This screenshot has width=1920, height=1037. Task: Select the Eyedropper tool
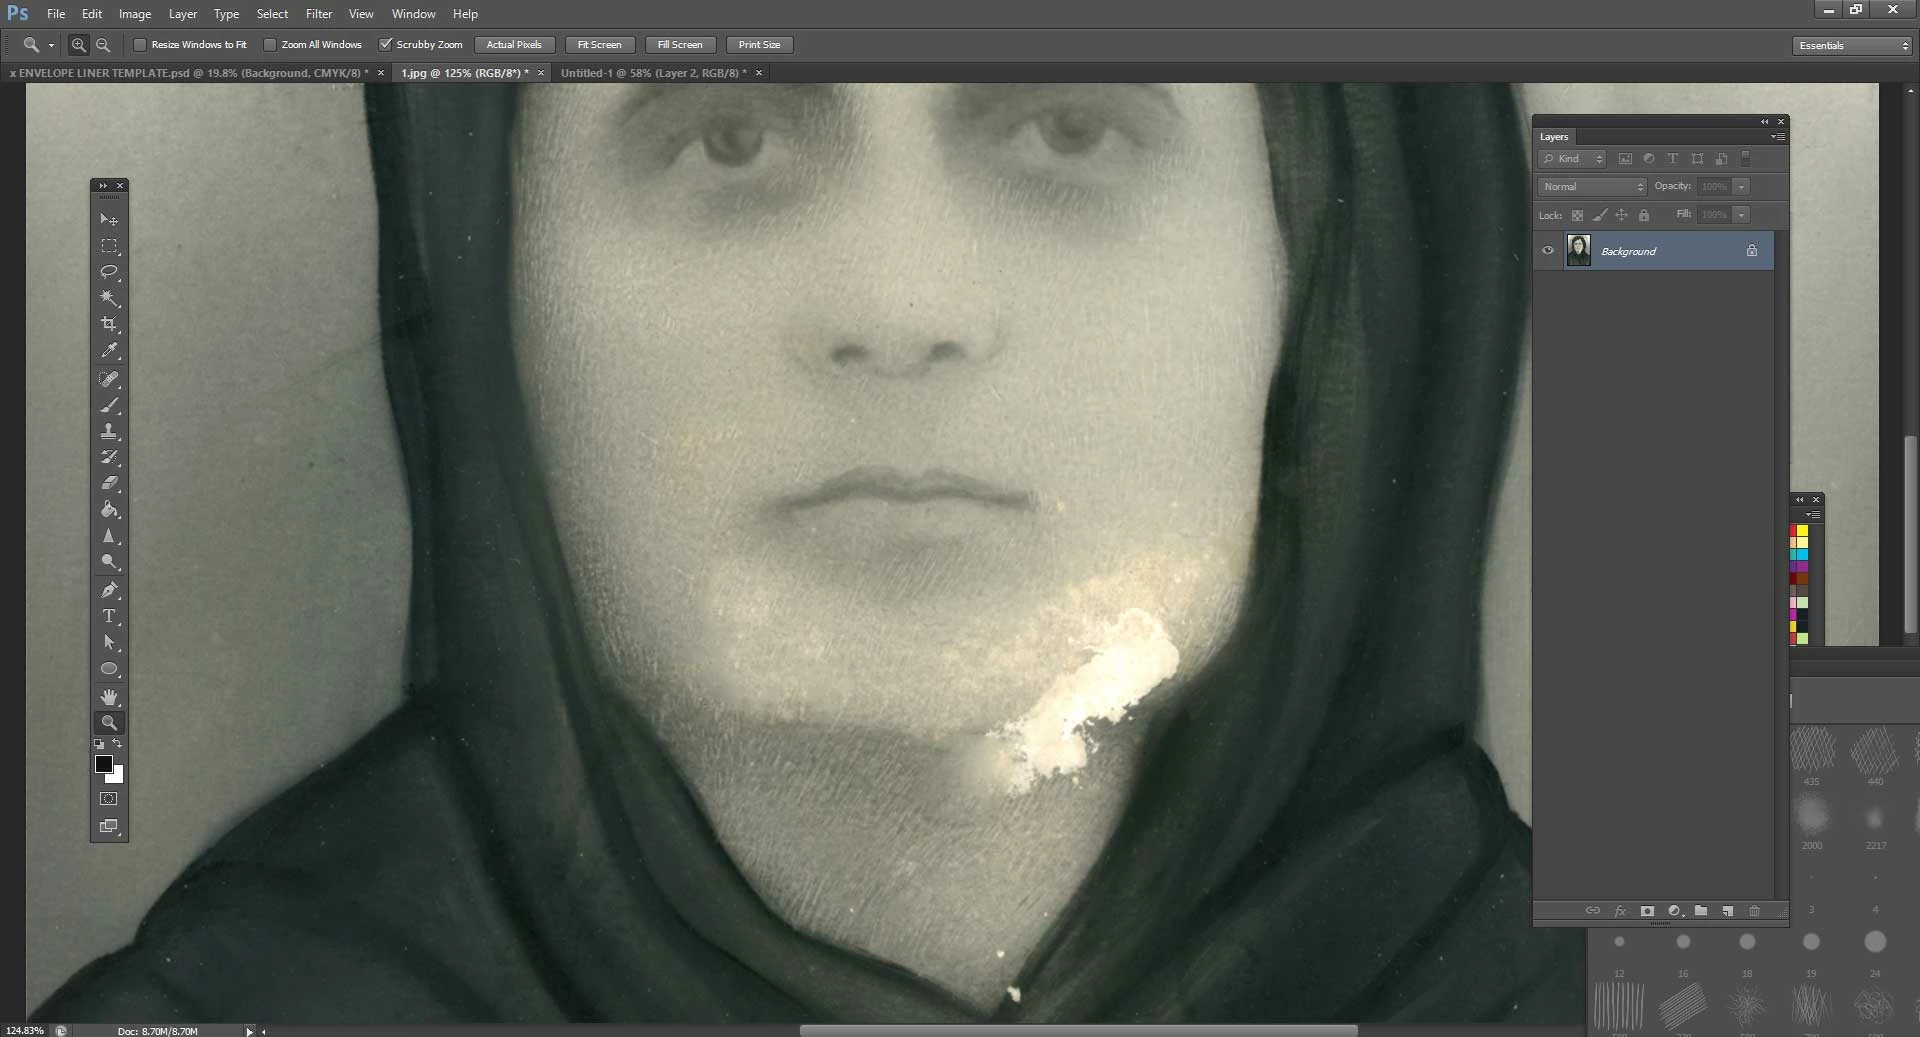point(109,351)
